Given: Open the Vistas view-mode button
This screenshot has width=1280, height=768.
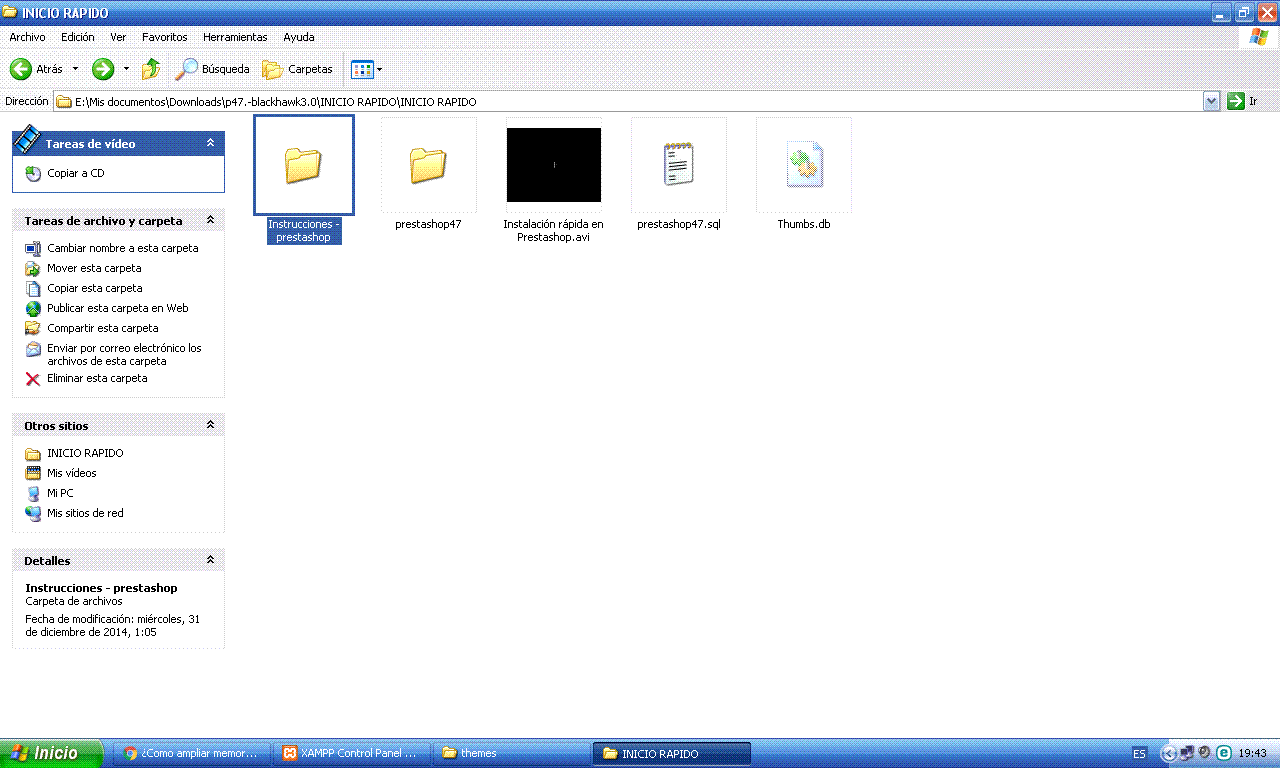Looking at the screenshot, I should pyautogui.click(x=361, y=69).
